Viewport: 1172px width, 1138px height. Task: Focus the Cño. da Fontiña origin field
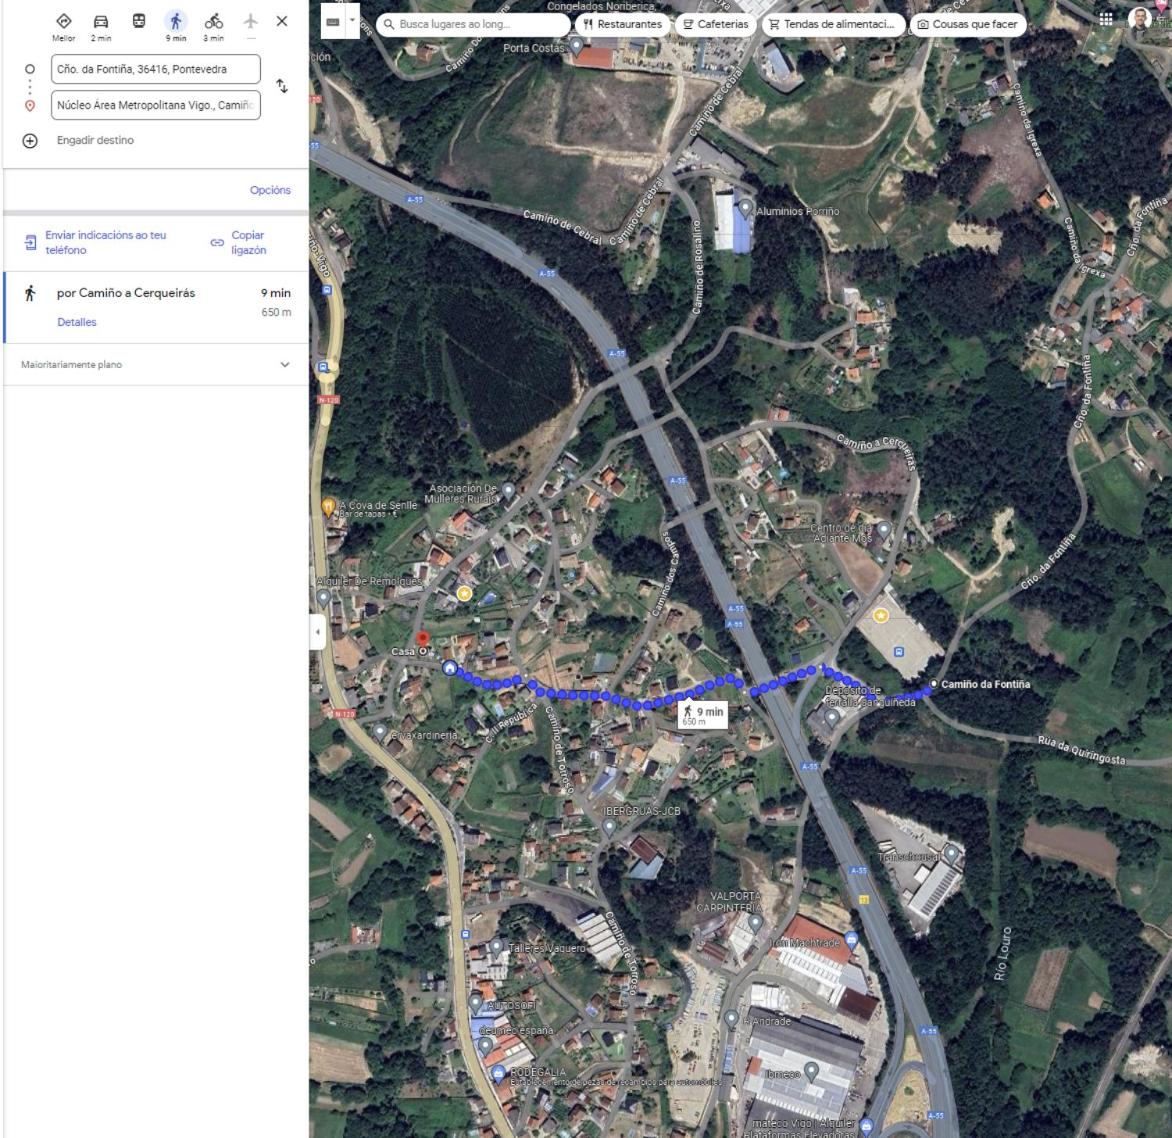[156, 69]
